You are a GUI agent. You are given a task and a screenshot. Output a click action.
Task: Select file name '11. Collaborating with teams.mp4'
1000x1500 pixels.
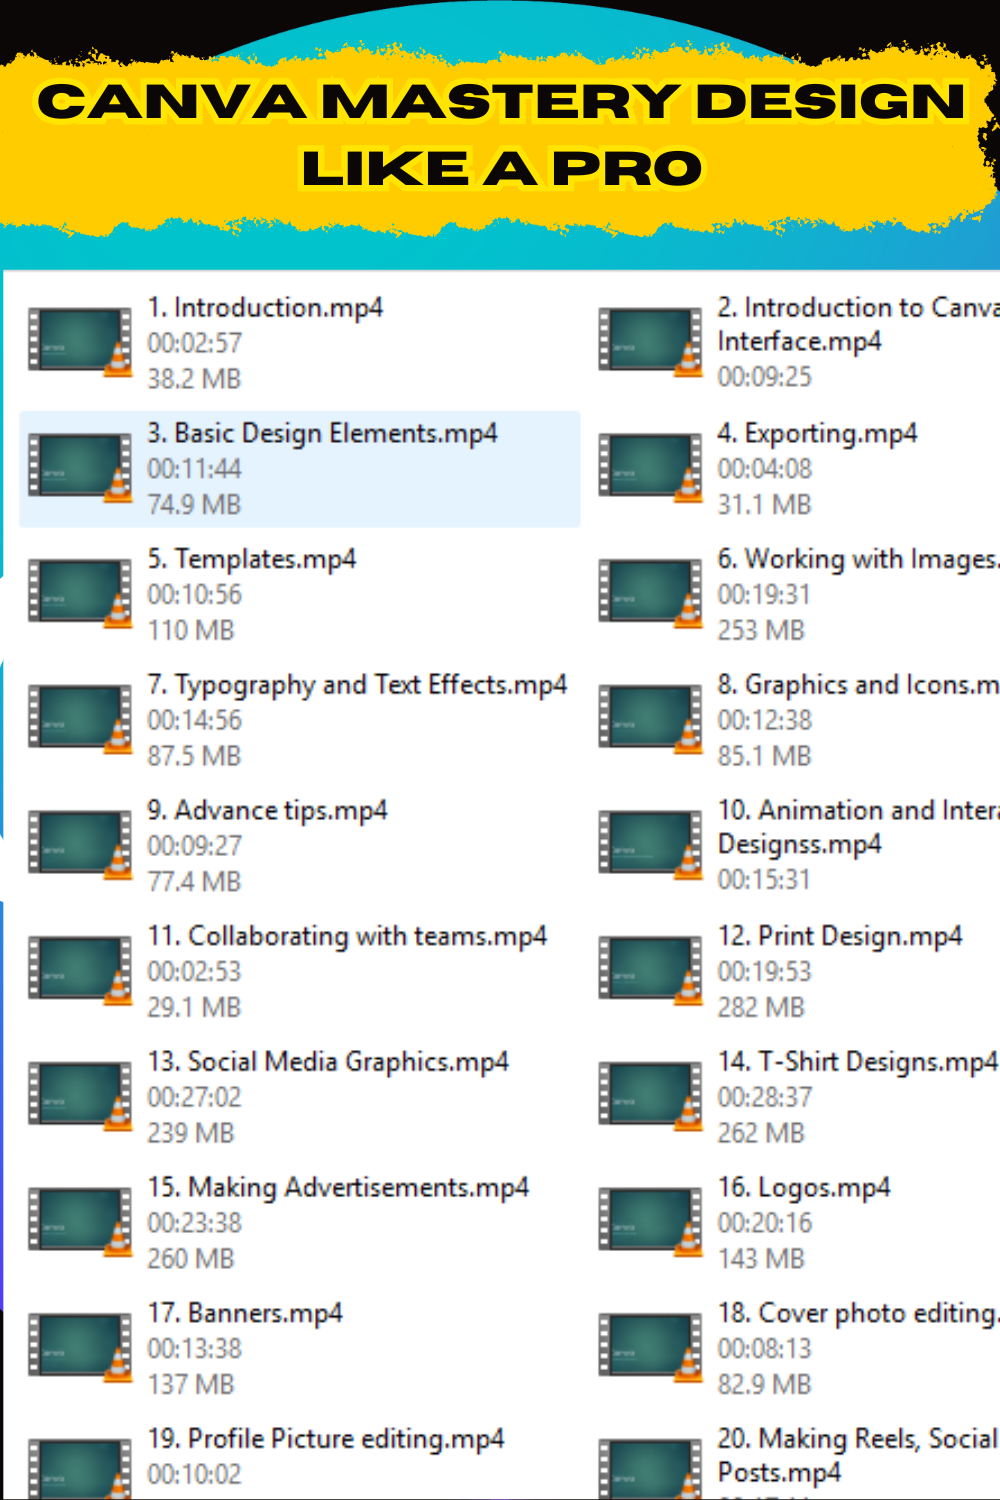pyautogui.click(x=347, y=937)
